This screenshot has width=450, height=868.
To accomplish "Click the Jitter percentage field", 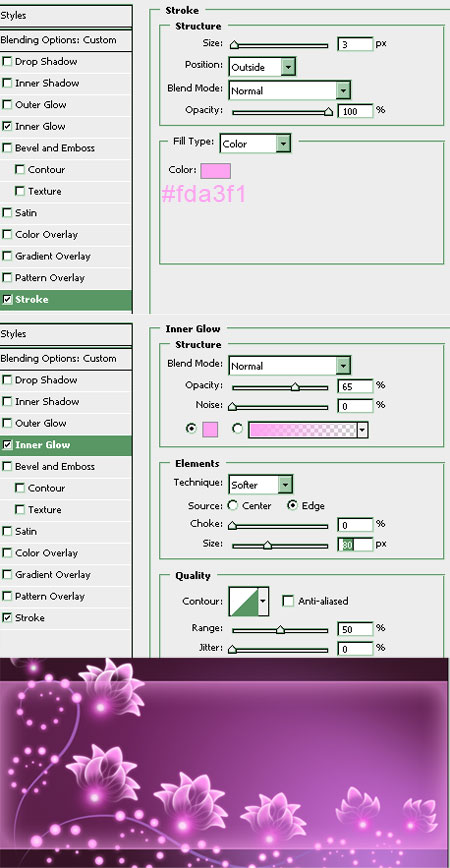I will click(355, 649).
